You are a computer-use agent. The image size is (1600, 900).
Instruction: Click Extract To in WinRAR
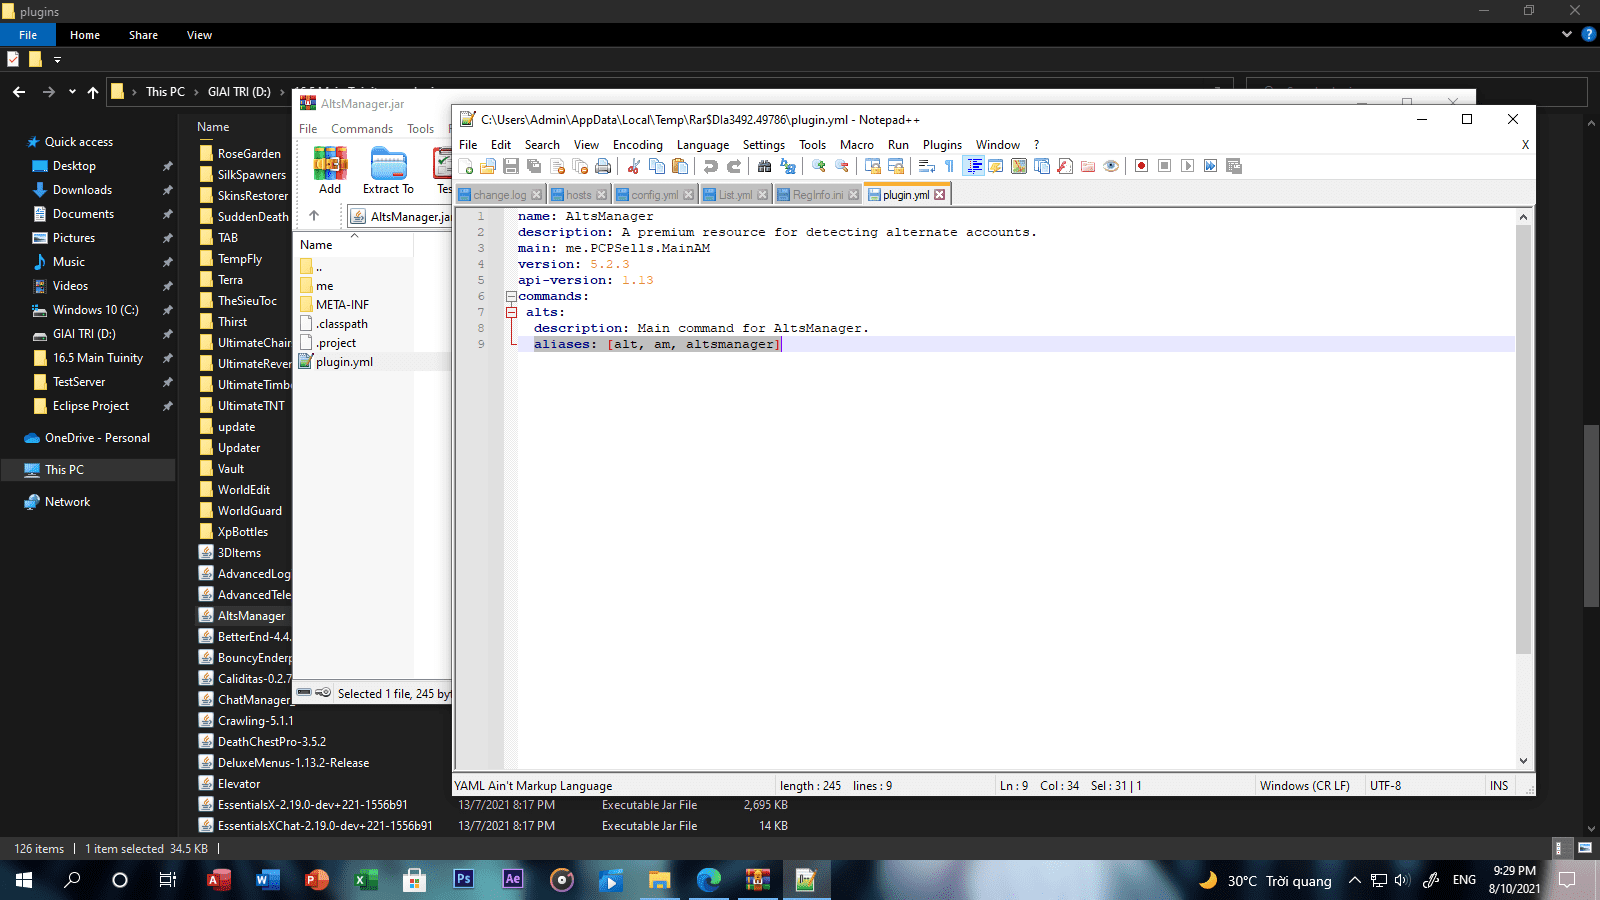click(388, 171)
